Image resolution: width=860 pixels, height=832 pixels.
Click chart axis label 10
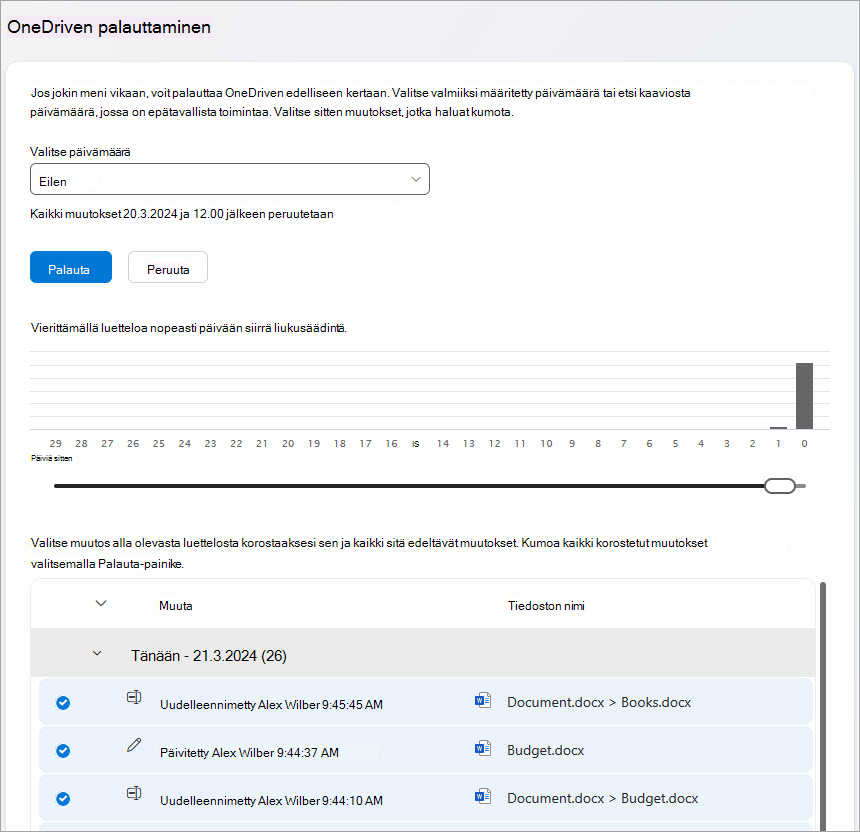[x=546, y=443]
